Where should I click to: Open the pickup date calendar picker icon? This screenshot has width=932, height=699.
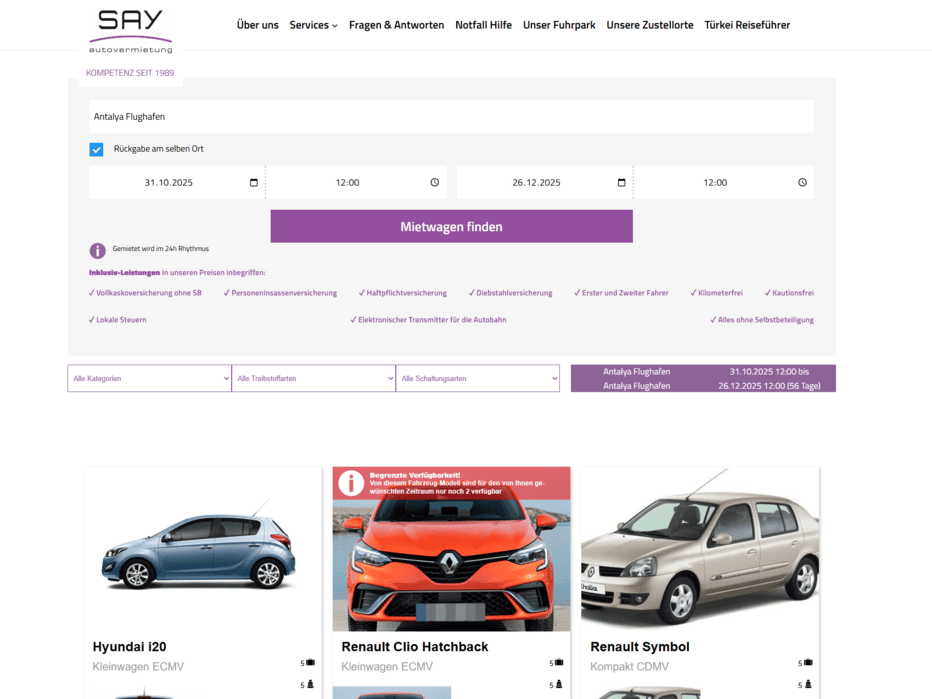(x=254, y=183)
